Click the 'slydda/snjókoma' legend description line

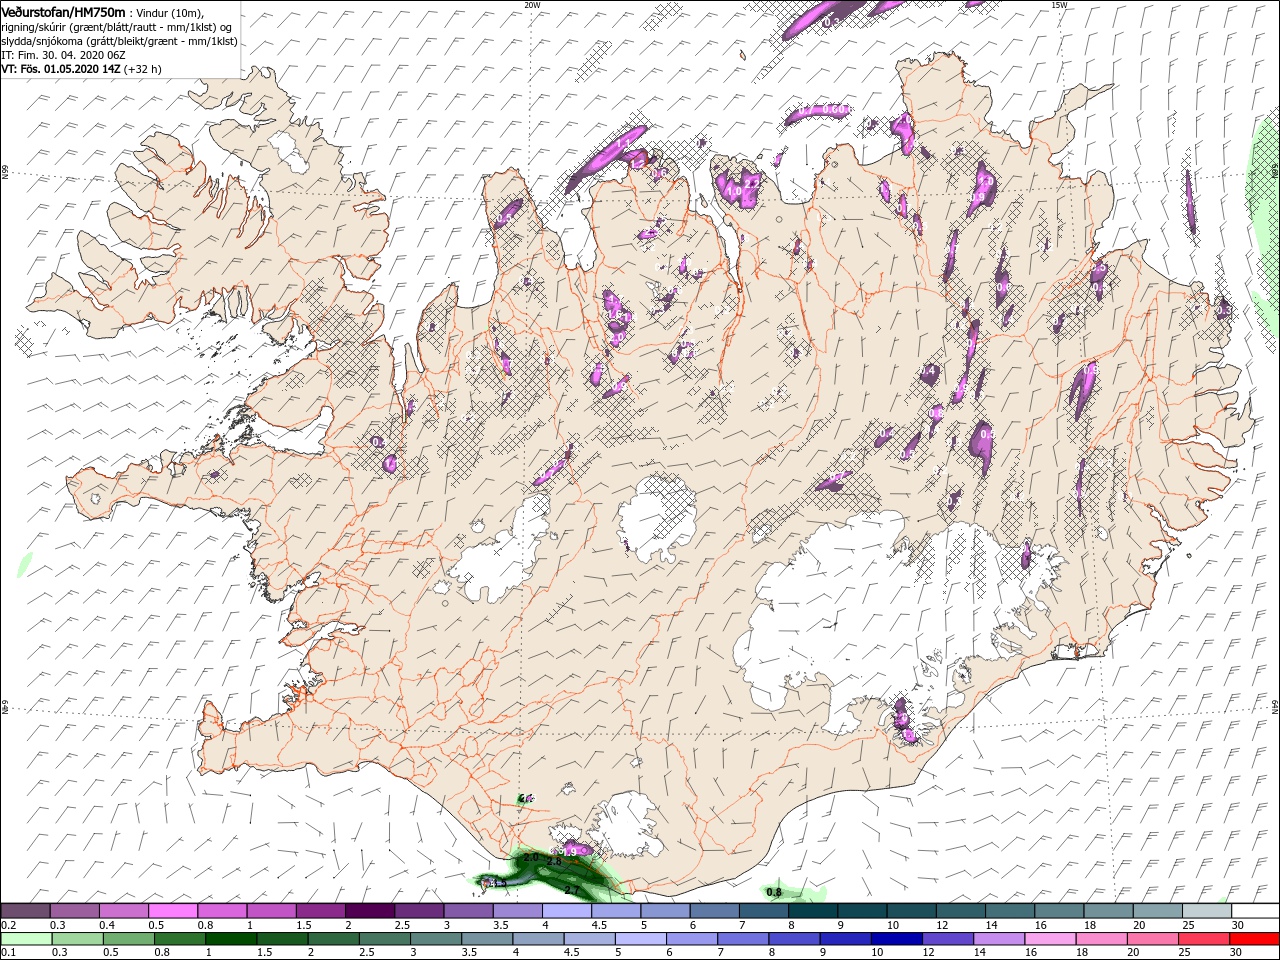tap(119, 41)
